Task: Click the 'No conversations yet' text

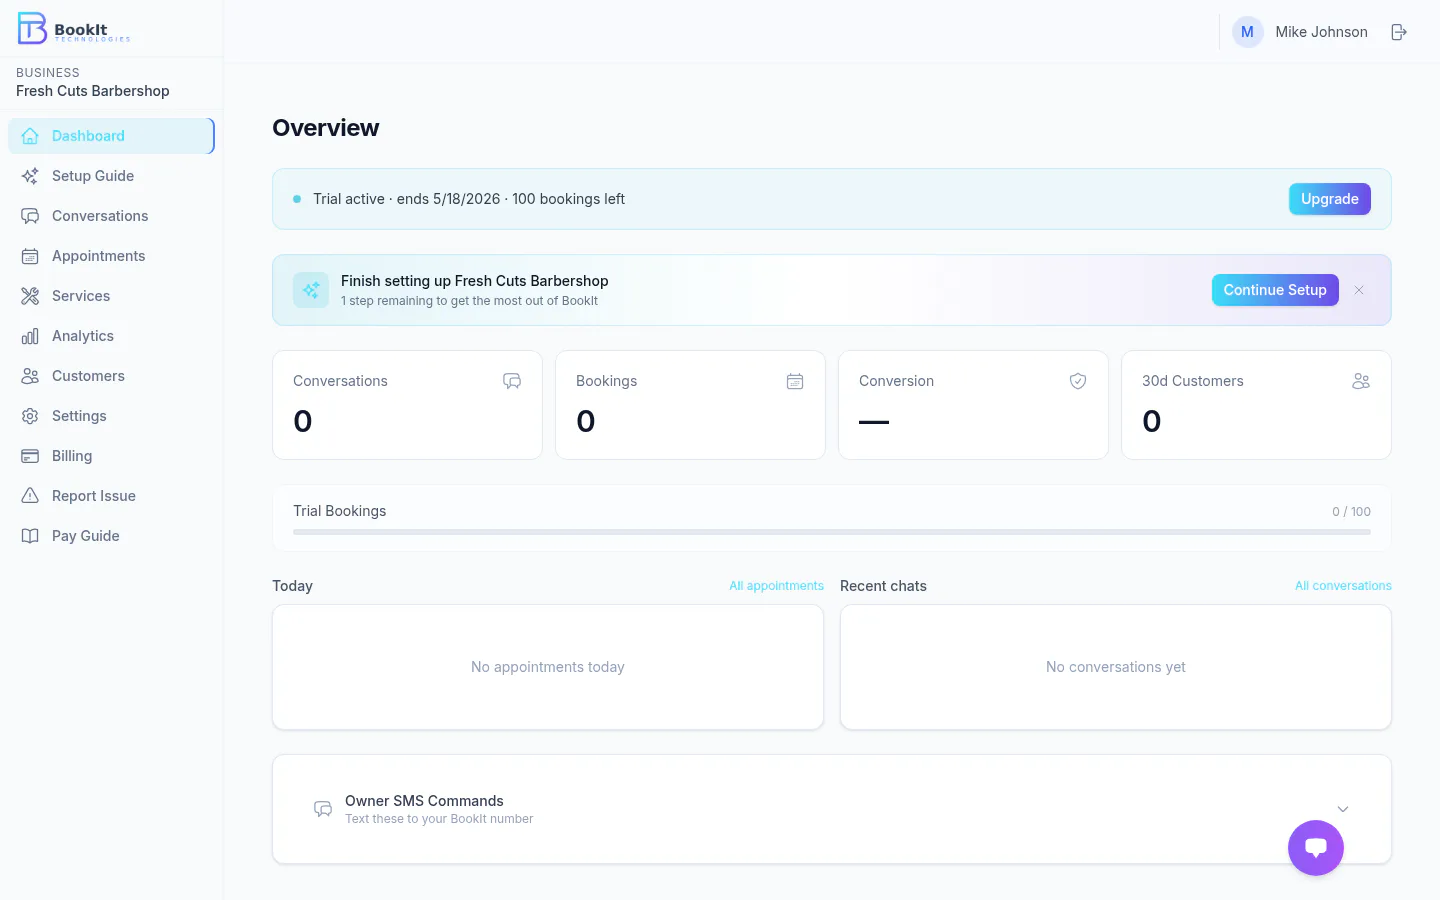Action: click(1116, 667)
